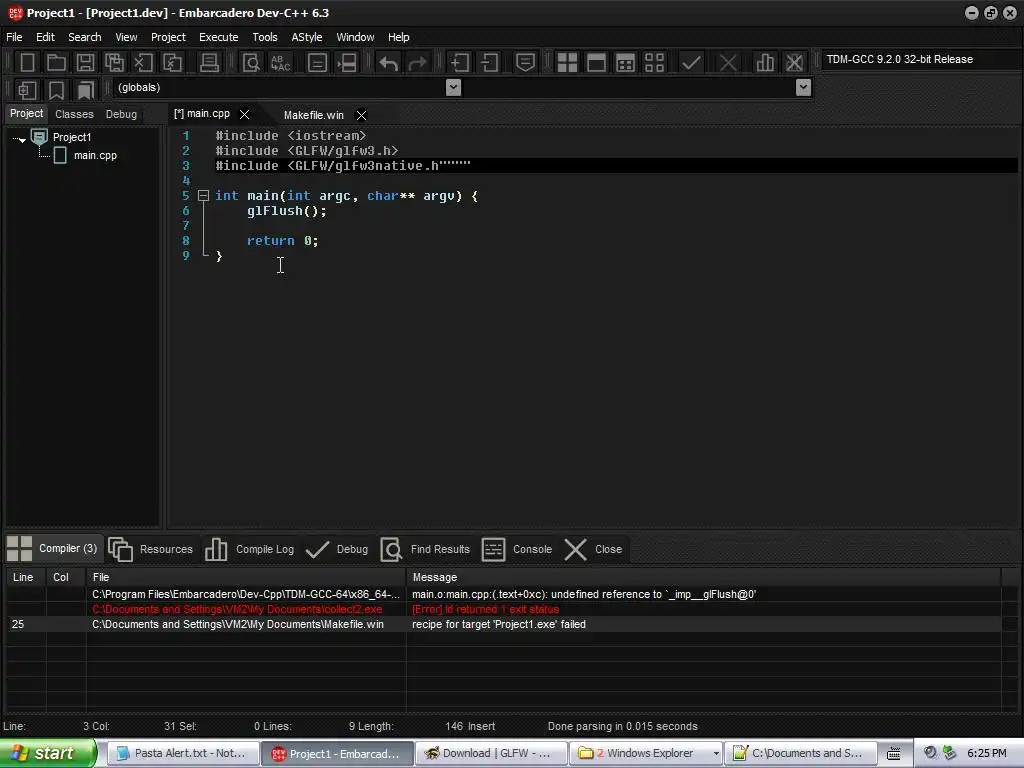The height and width of the screenshot is (768, 1024).
Task: Click the Stop Execution X toolbar icon
Action: 728,63
